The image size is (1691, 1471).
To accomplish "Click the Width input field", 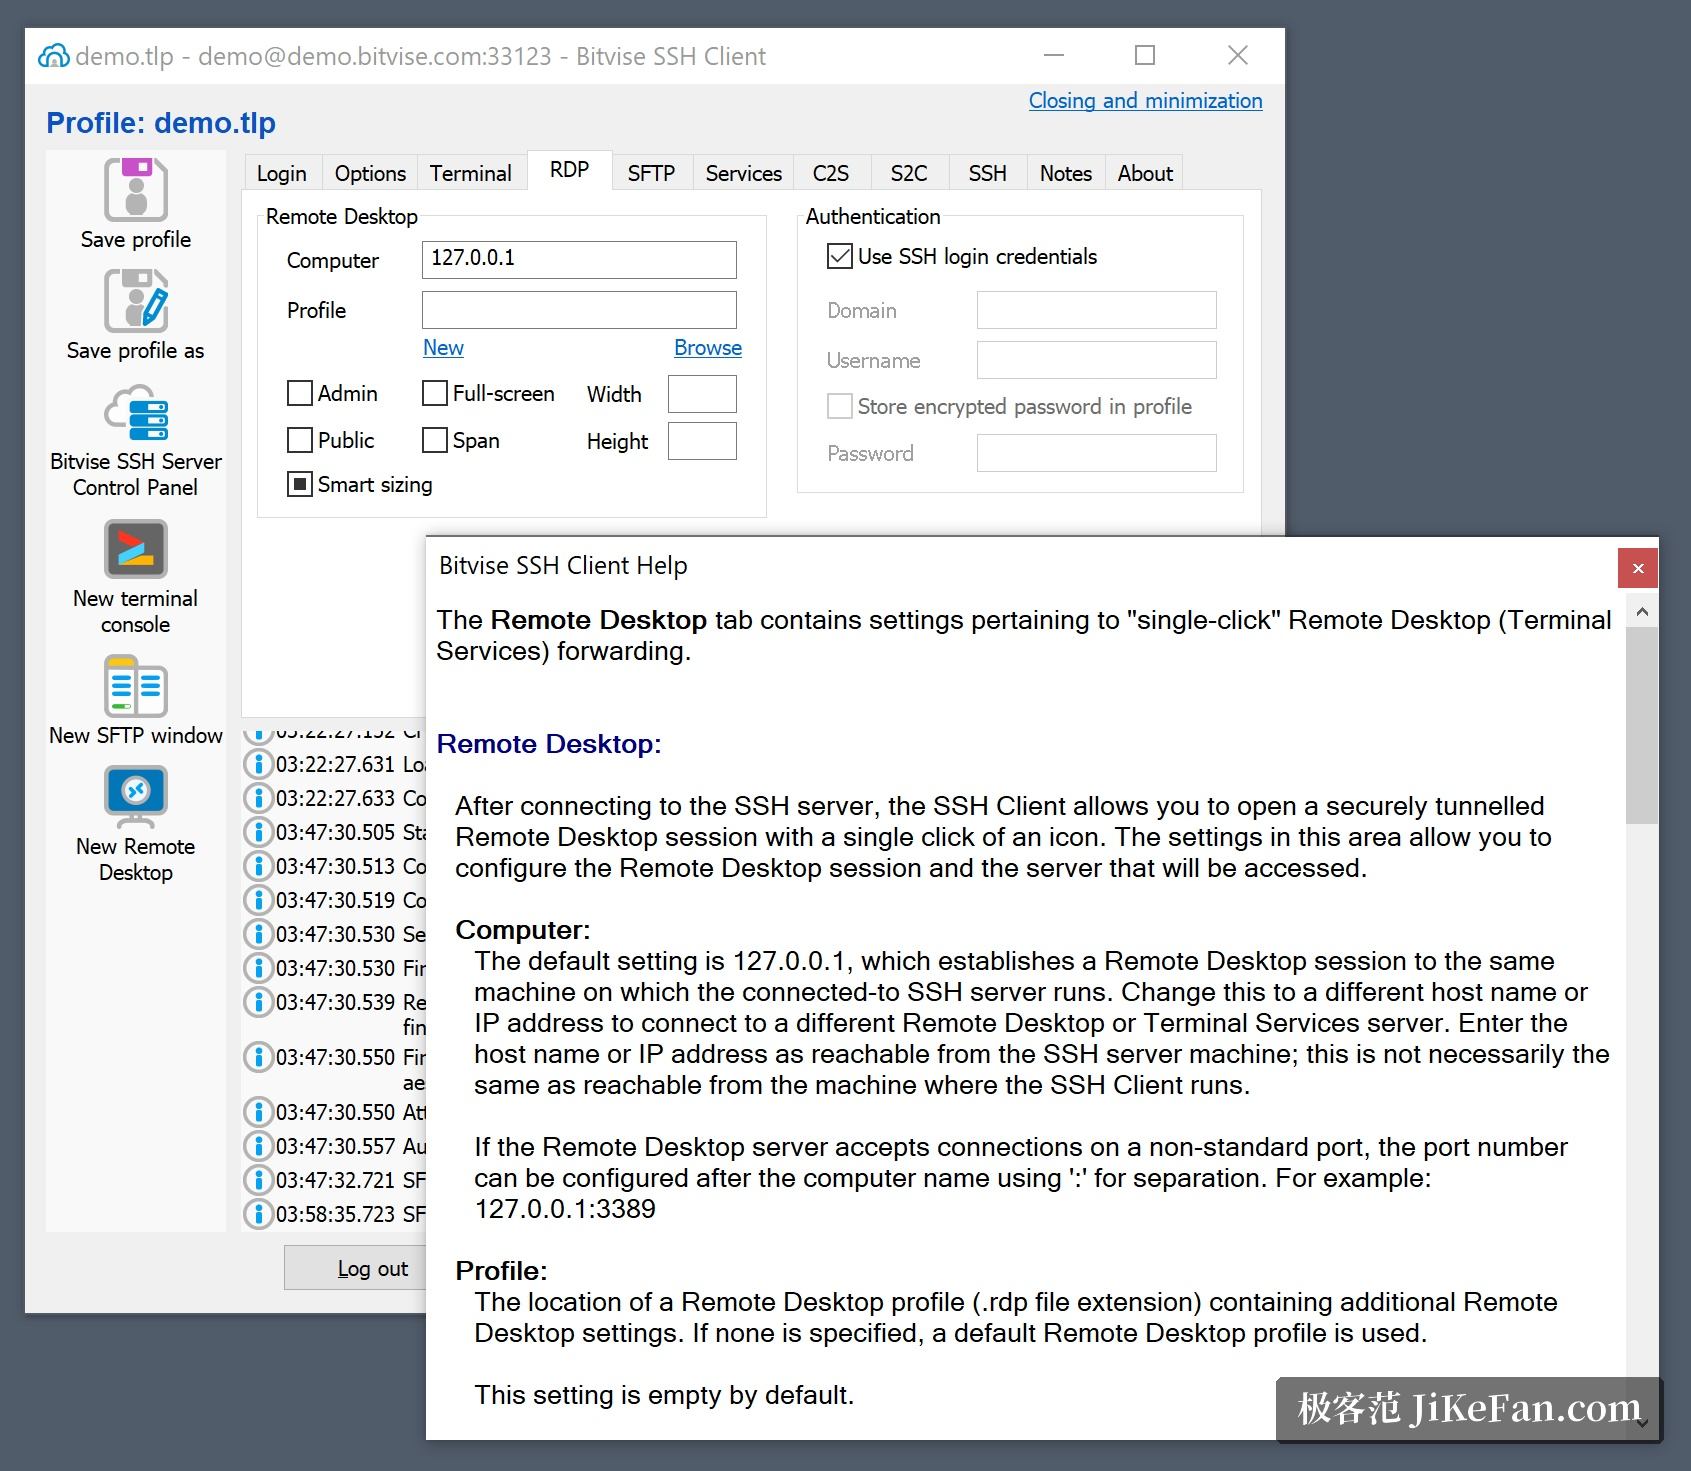I will tap(702, 394).
